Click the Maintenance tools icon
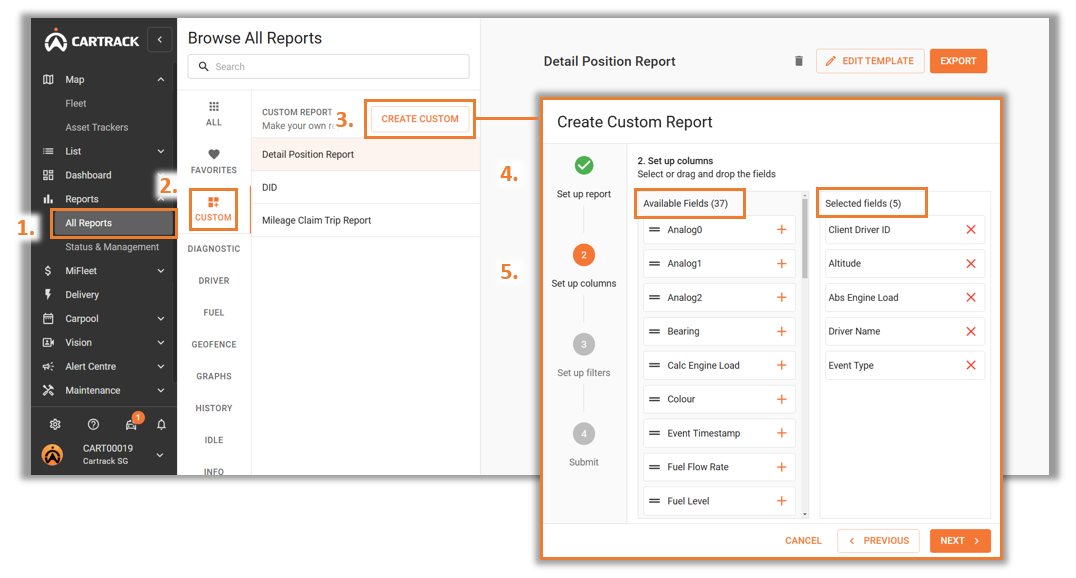Viewport: 1076px width, 578px height. click(x=48, y=391)
